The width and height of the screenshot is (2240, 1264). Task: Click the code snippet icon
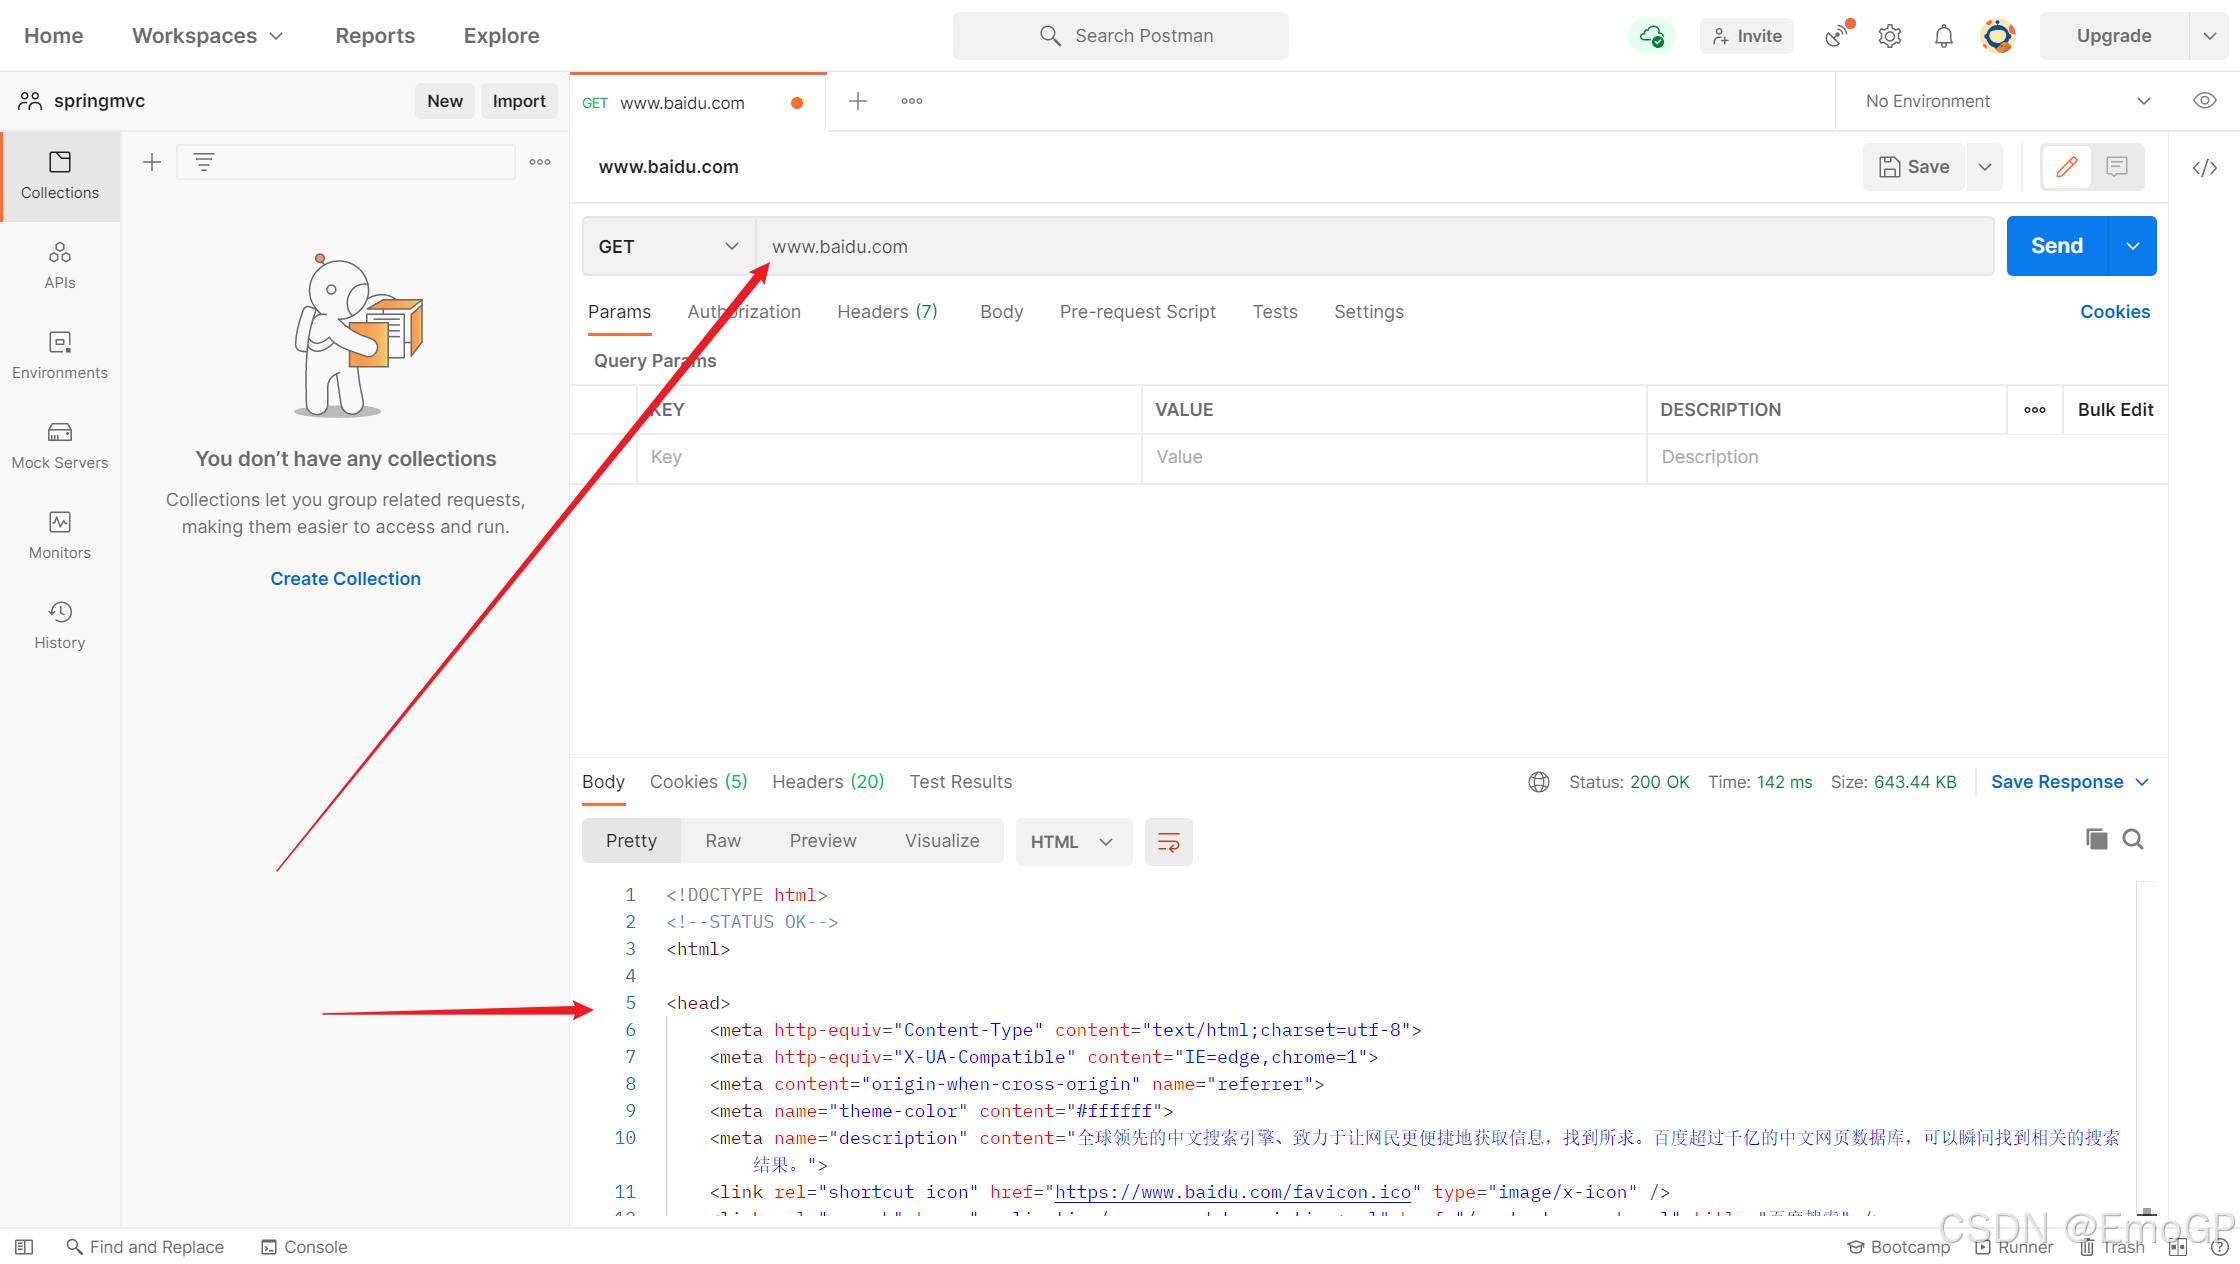(x=2204, y=167)
